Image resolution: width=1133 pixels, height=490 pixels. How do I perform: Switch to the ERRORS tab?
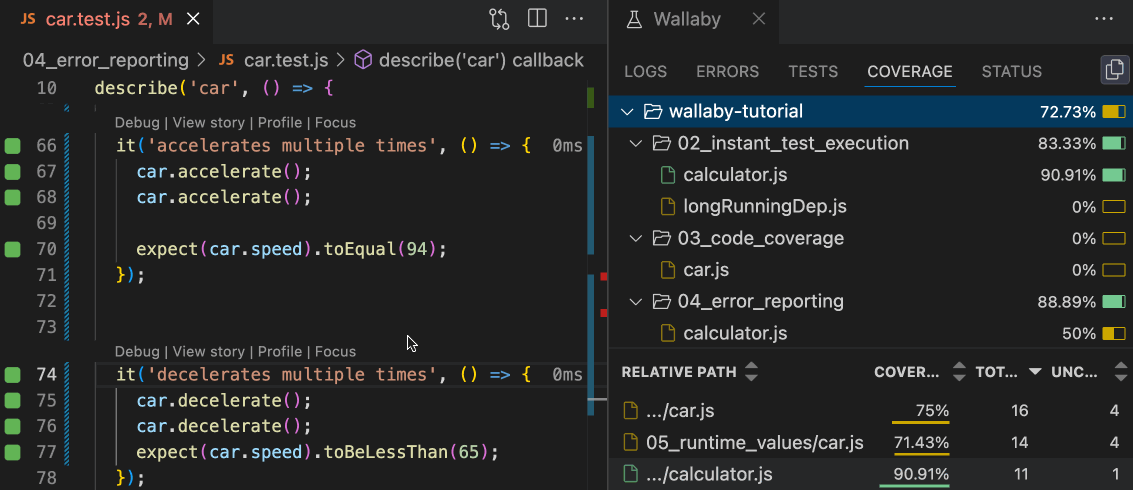(x=727, y=72)
